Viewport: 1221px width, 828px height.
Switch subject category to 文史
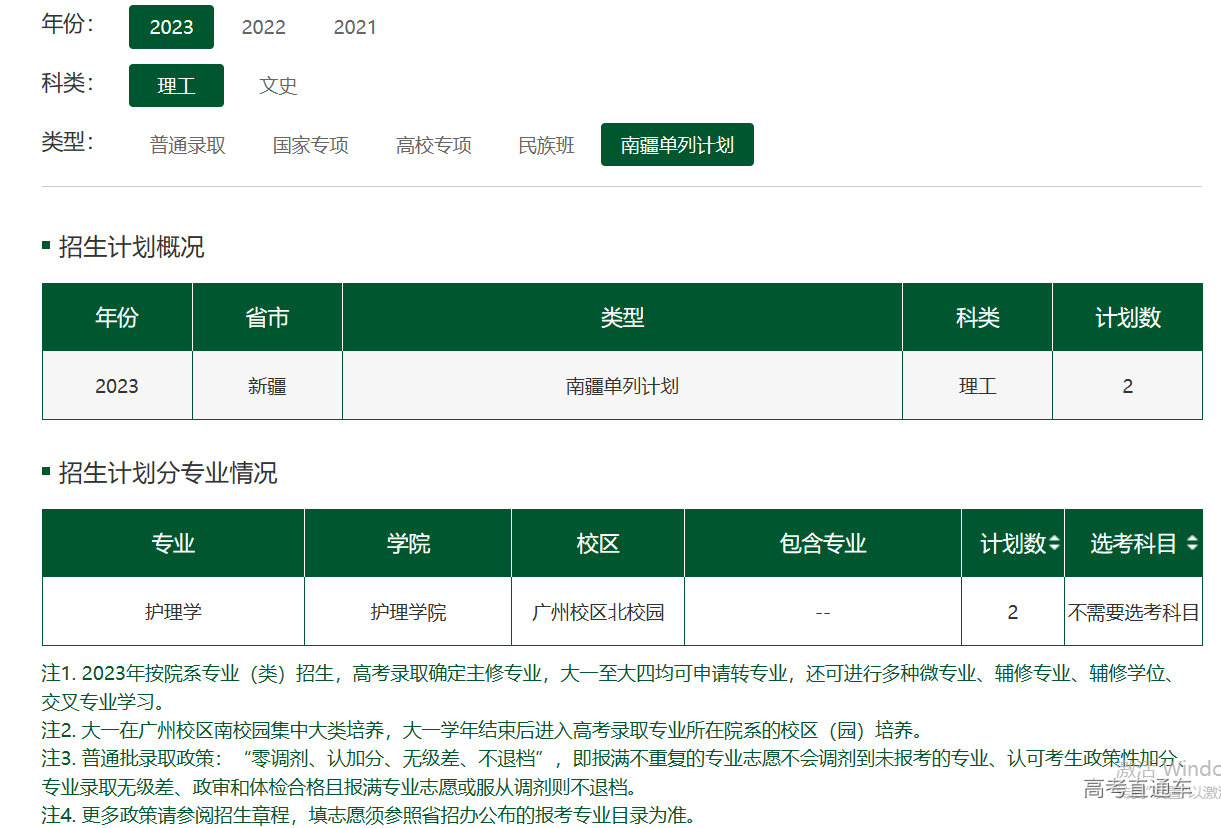point(278,86)
